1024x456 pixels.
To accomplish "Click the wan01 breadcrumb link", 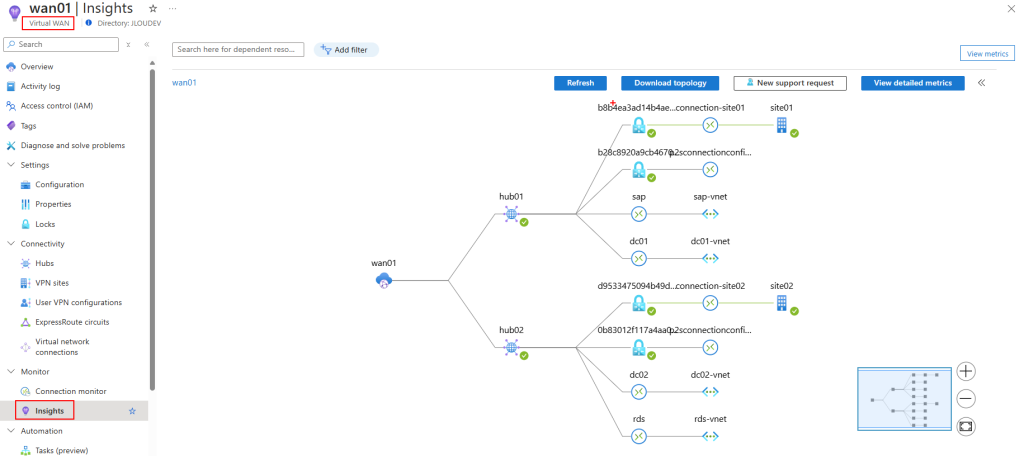I will 184,83.
